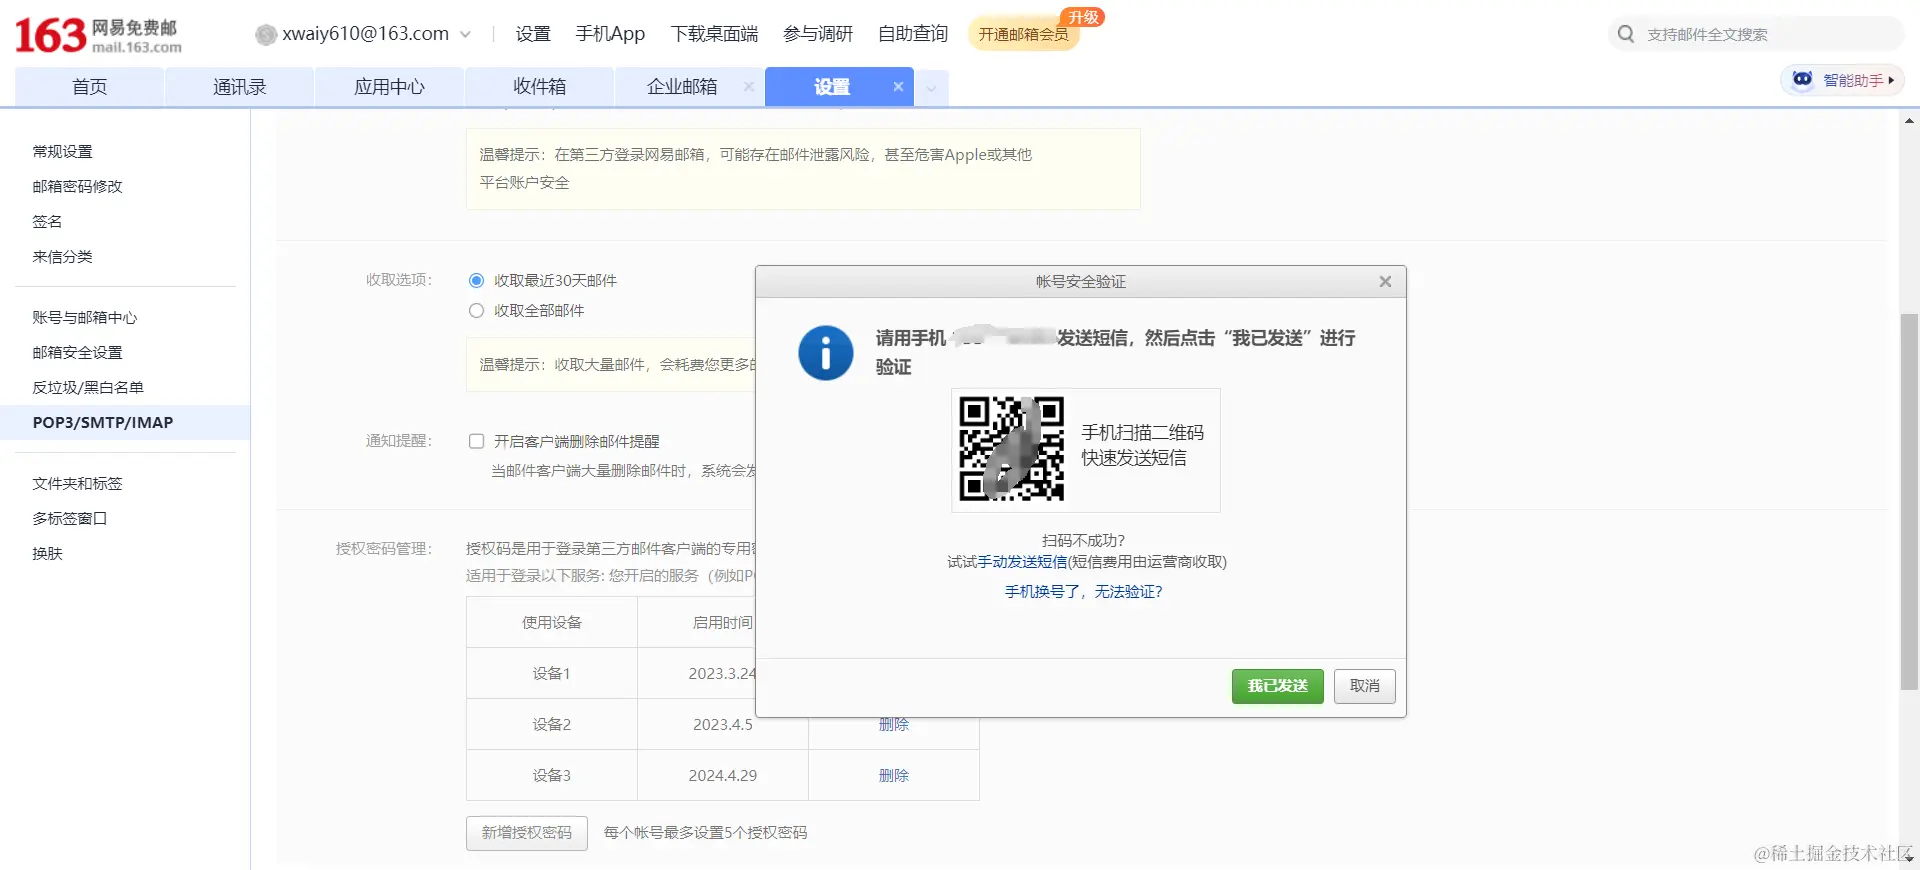Click 开通邮箱会员 upgrade button
The width and height of the screenshot is (1920, 870).
click(1023, 34)
